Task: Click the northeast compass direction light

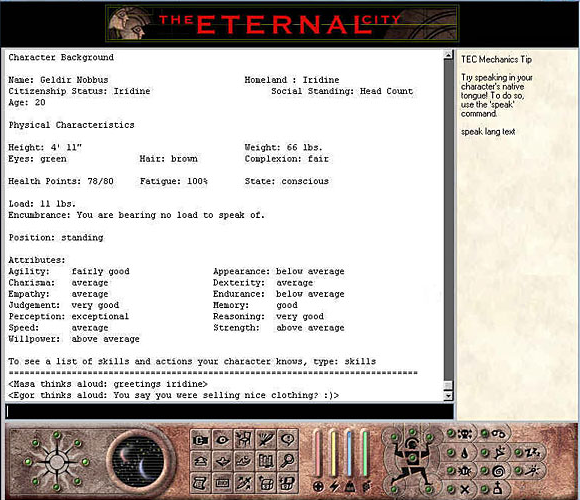Action: pos(77,442)
